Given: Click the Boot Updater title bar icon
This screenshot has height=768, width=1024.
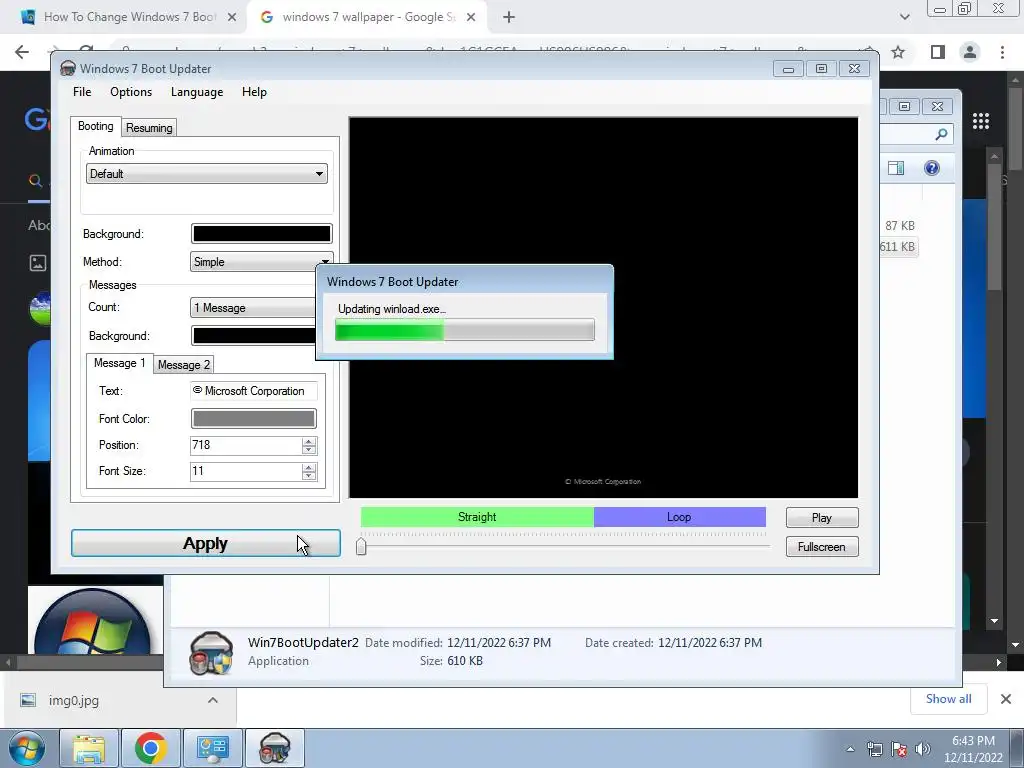Looking at the screenshot, I should coord(67,69).
